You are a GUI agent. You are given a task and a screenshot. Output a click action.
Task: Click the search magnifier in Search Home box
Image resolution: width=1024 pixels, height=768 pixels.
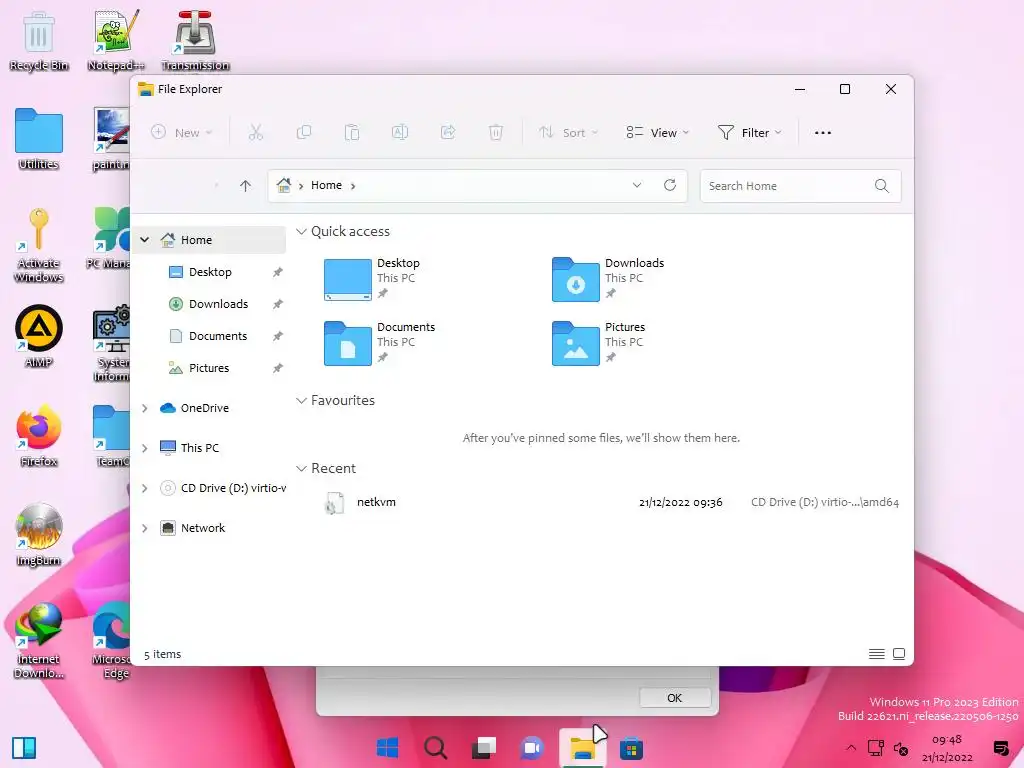[882, 186]
